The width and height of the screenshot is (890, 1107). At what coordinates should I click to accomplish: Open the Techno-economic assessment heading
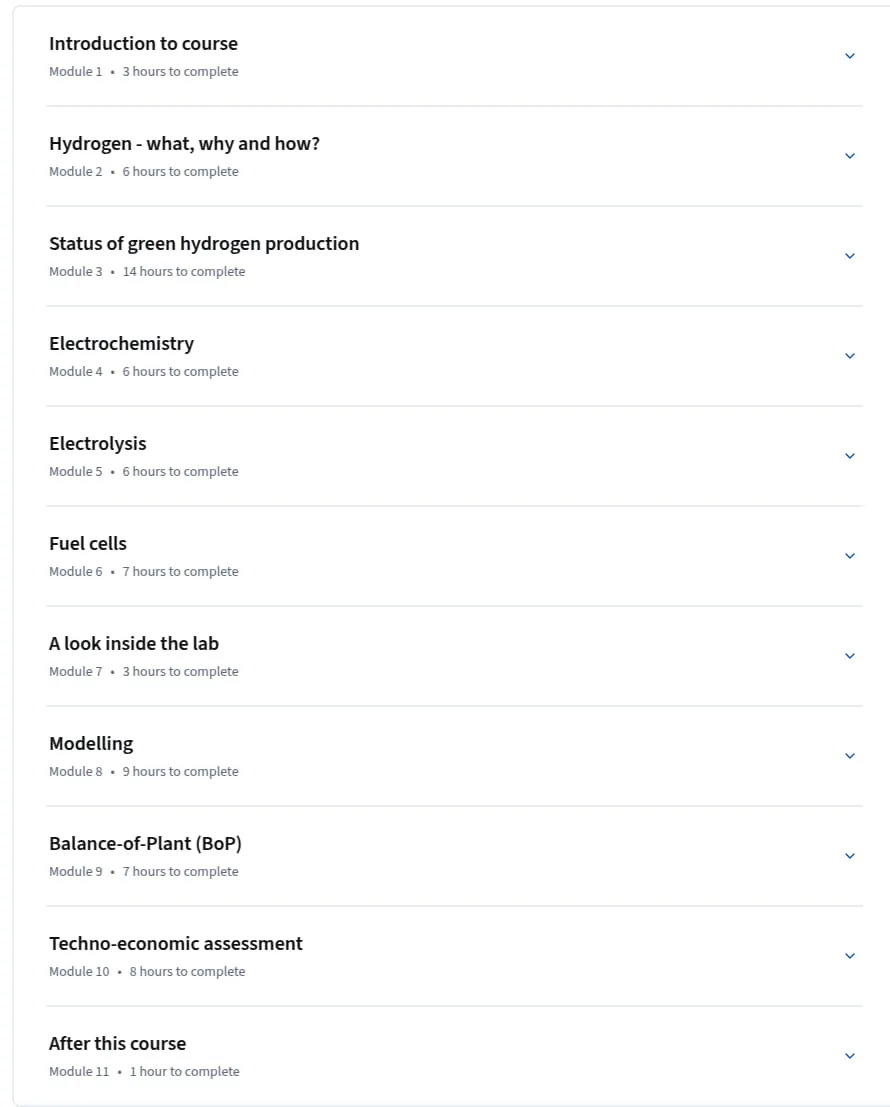coord(176,944)
